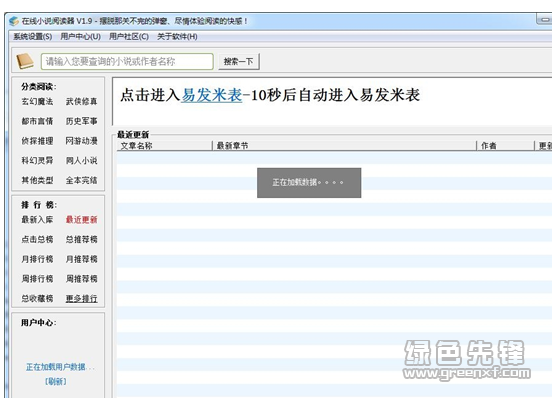Open the 月排行榜 ranking

point(37,259)
